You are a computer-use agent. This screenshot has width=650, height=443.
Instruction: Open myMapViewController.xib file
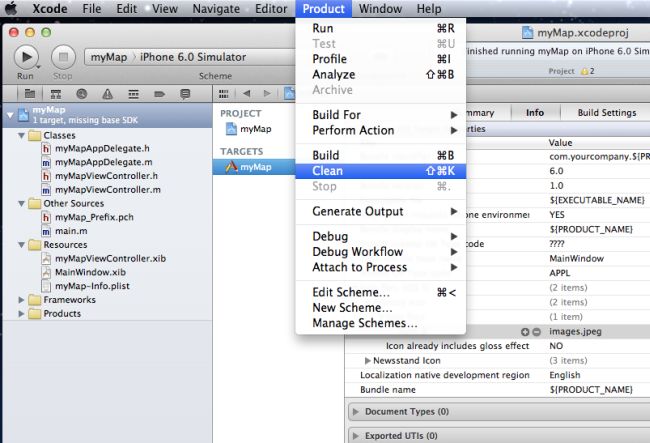tap(110, 259)
